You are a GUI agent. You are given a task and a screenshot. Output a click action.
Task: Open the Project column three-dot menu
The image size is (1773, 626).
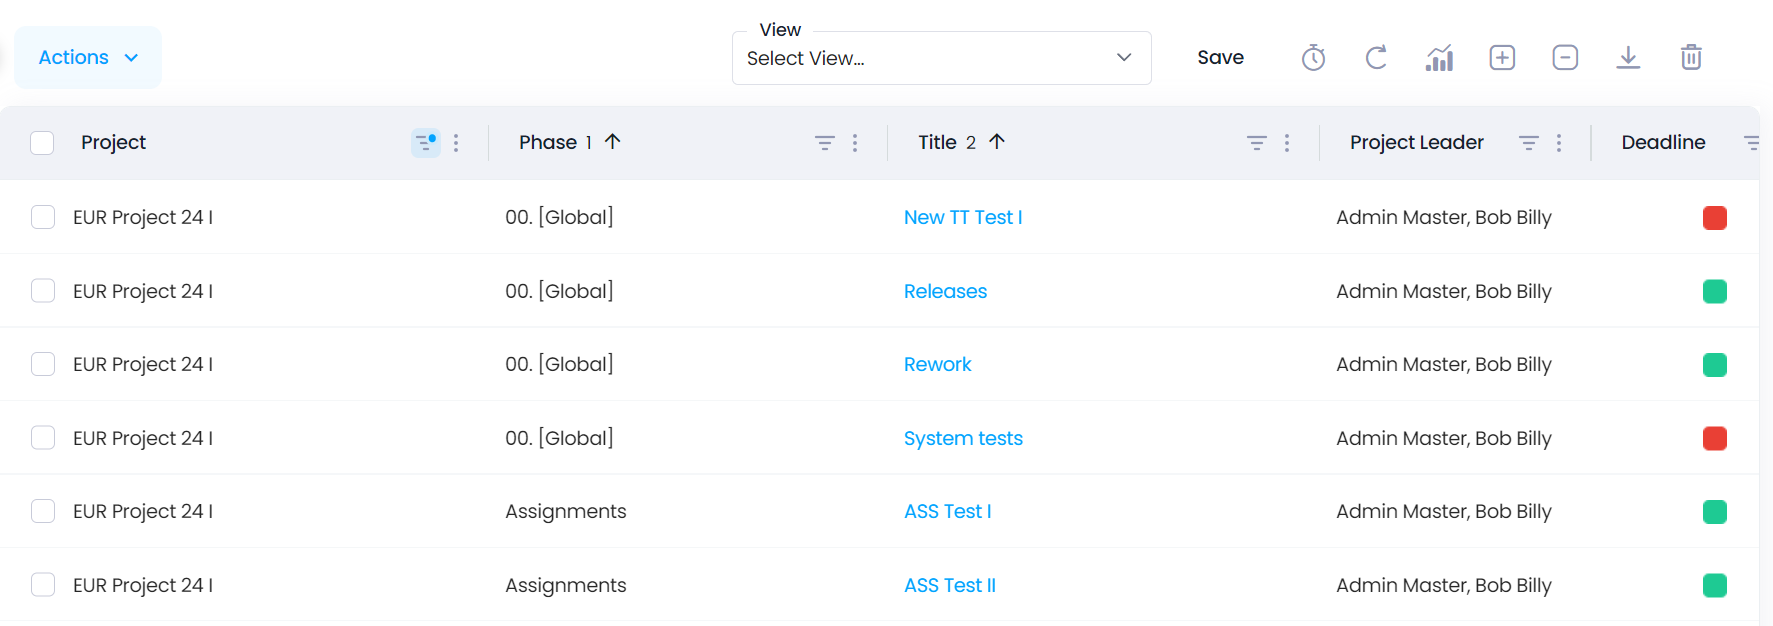click(456, 143)
